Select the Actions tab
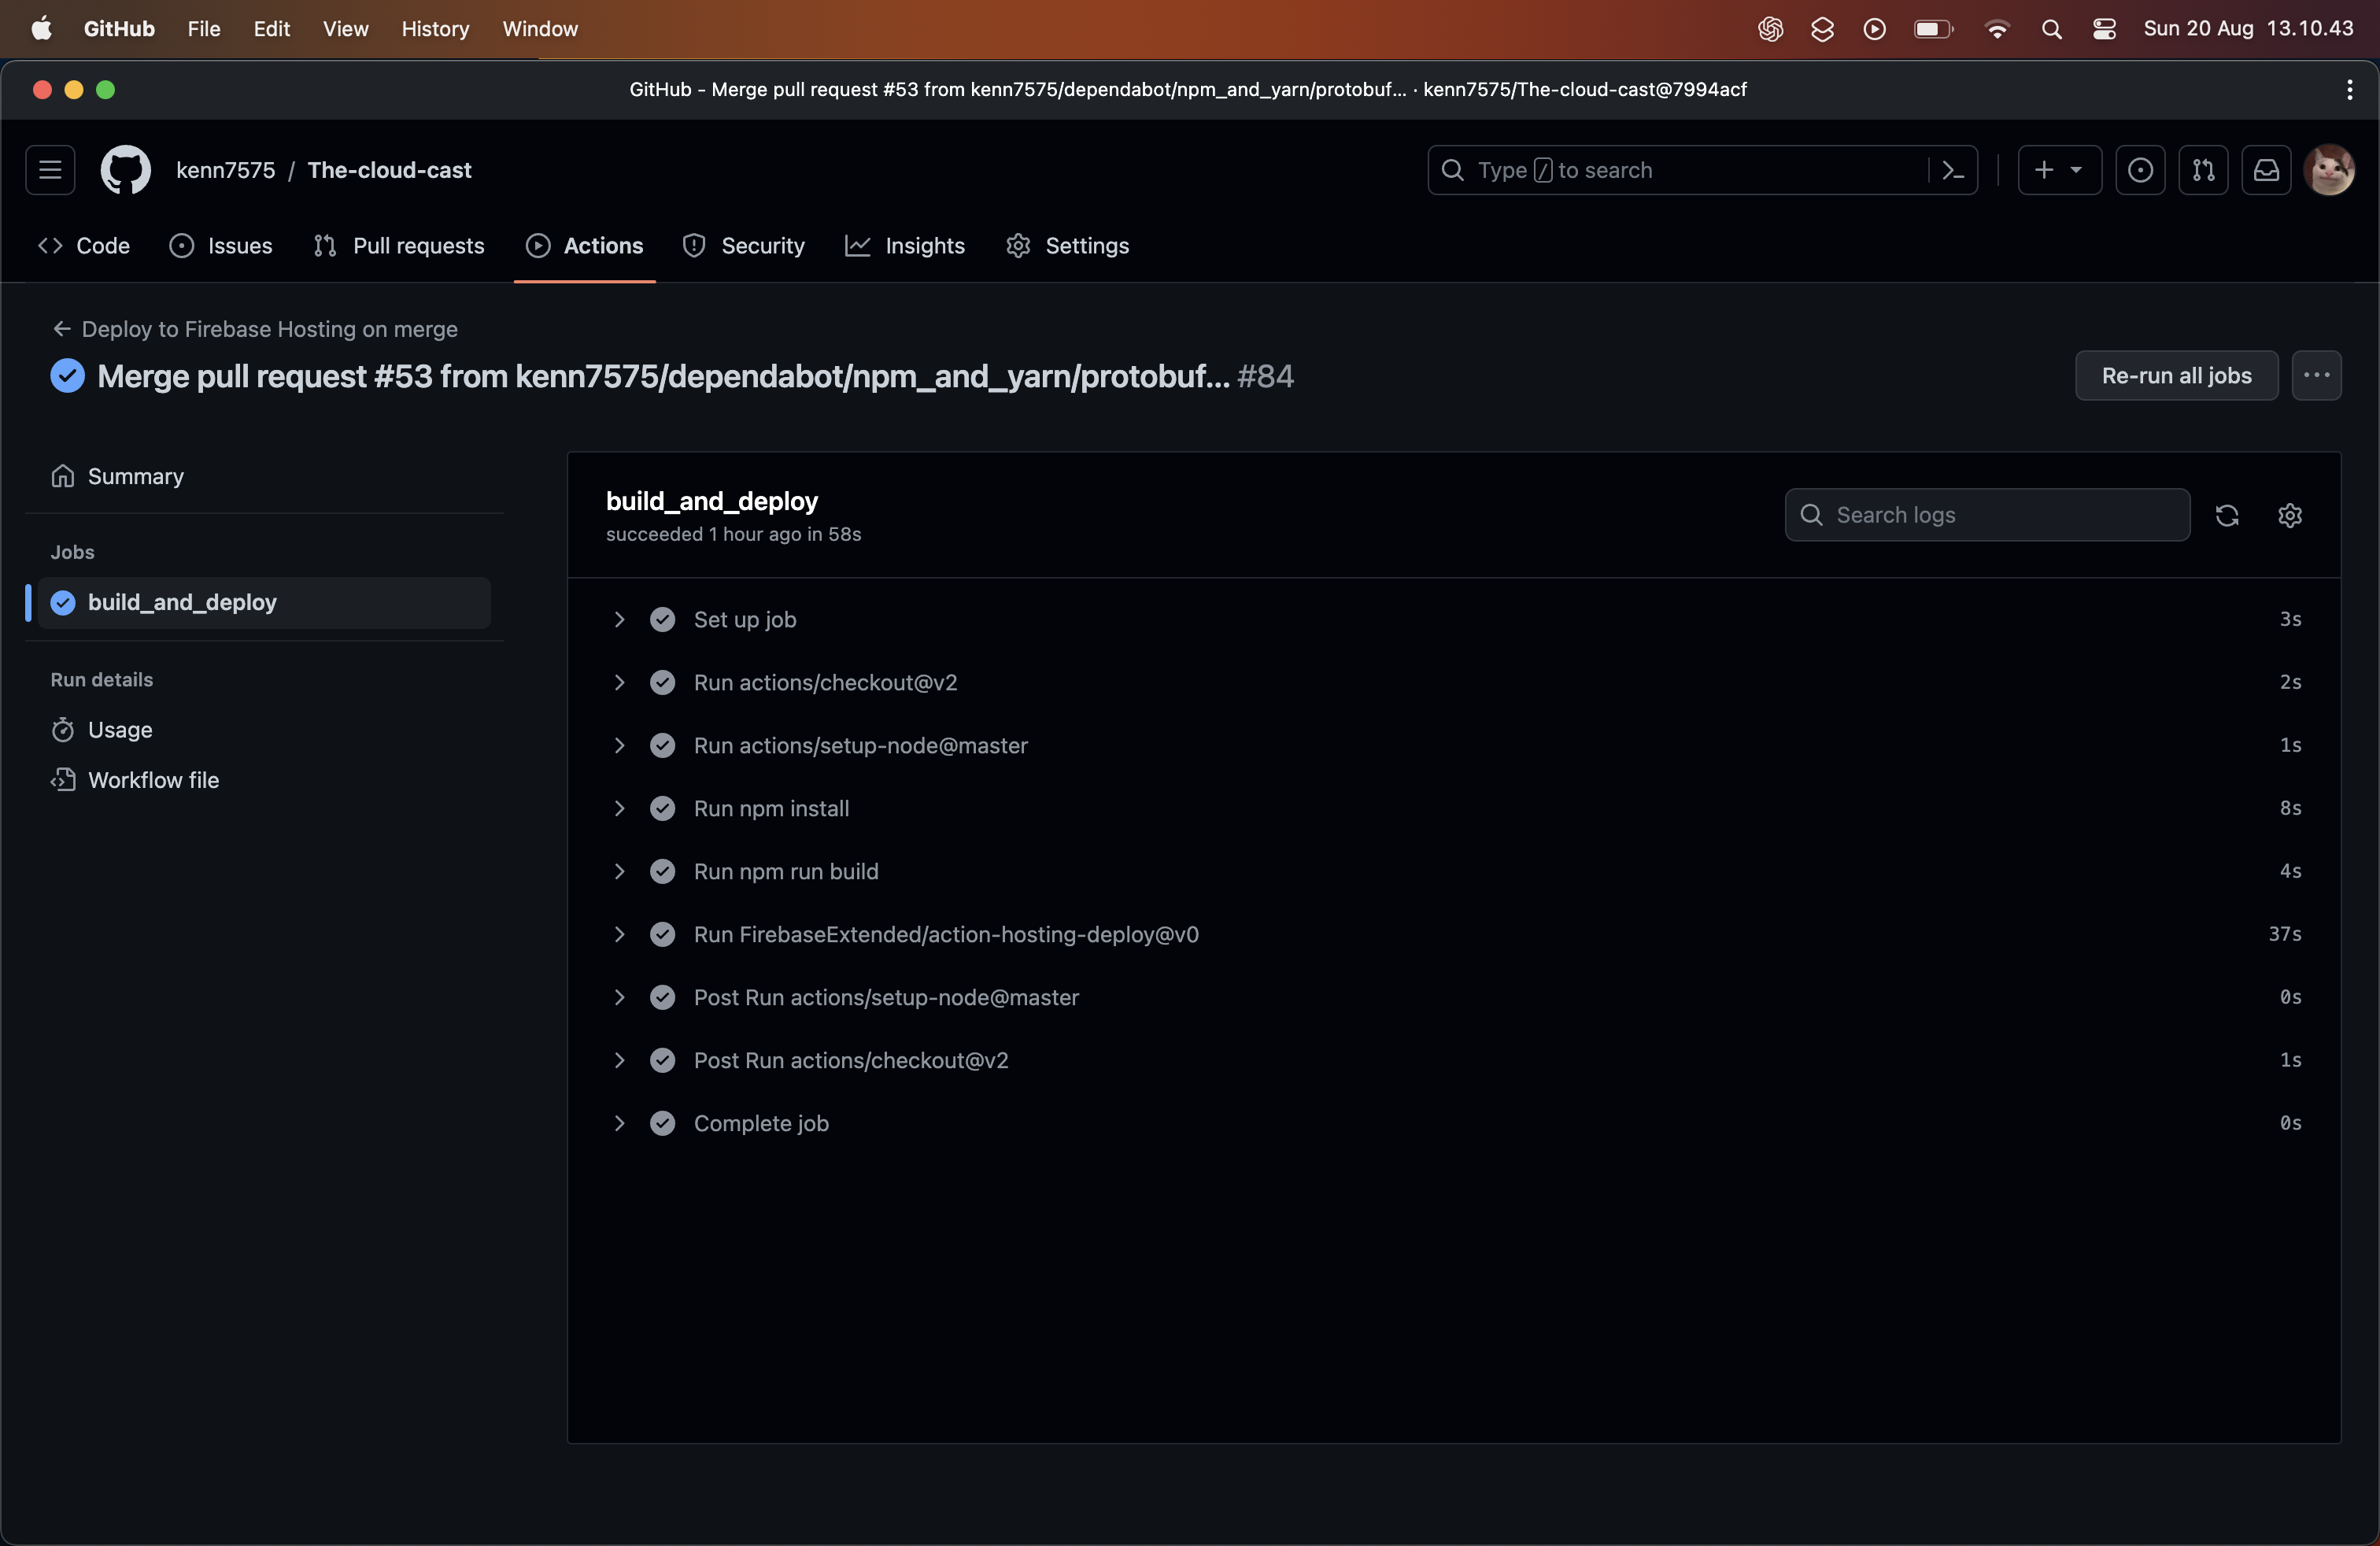 pyautogui.click(x=585, y=246)
